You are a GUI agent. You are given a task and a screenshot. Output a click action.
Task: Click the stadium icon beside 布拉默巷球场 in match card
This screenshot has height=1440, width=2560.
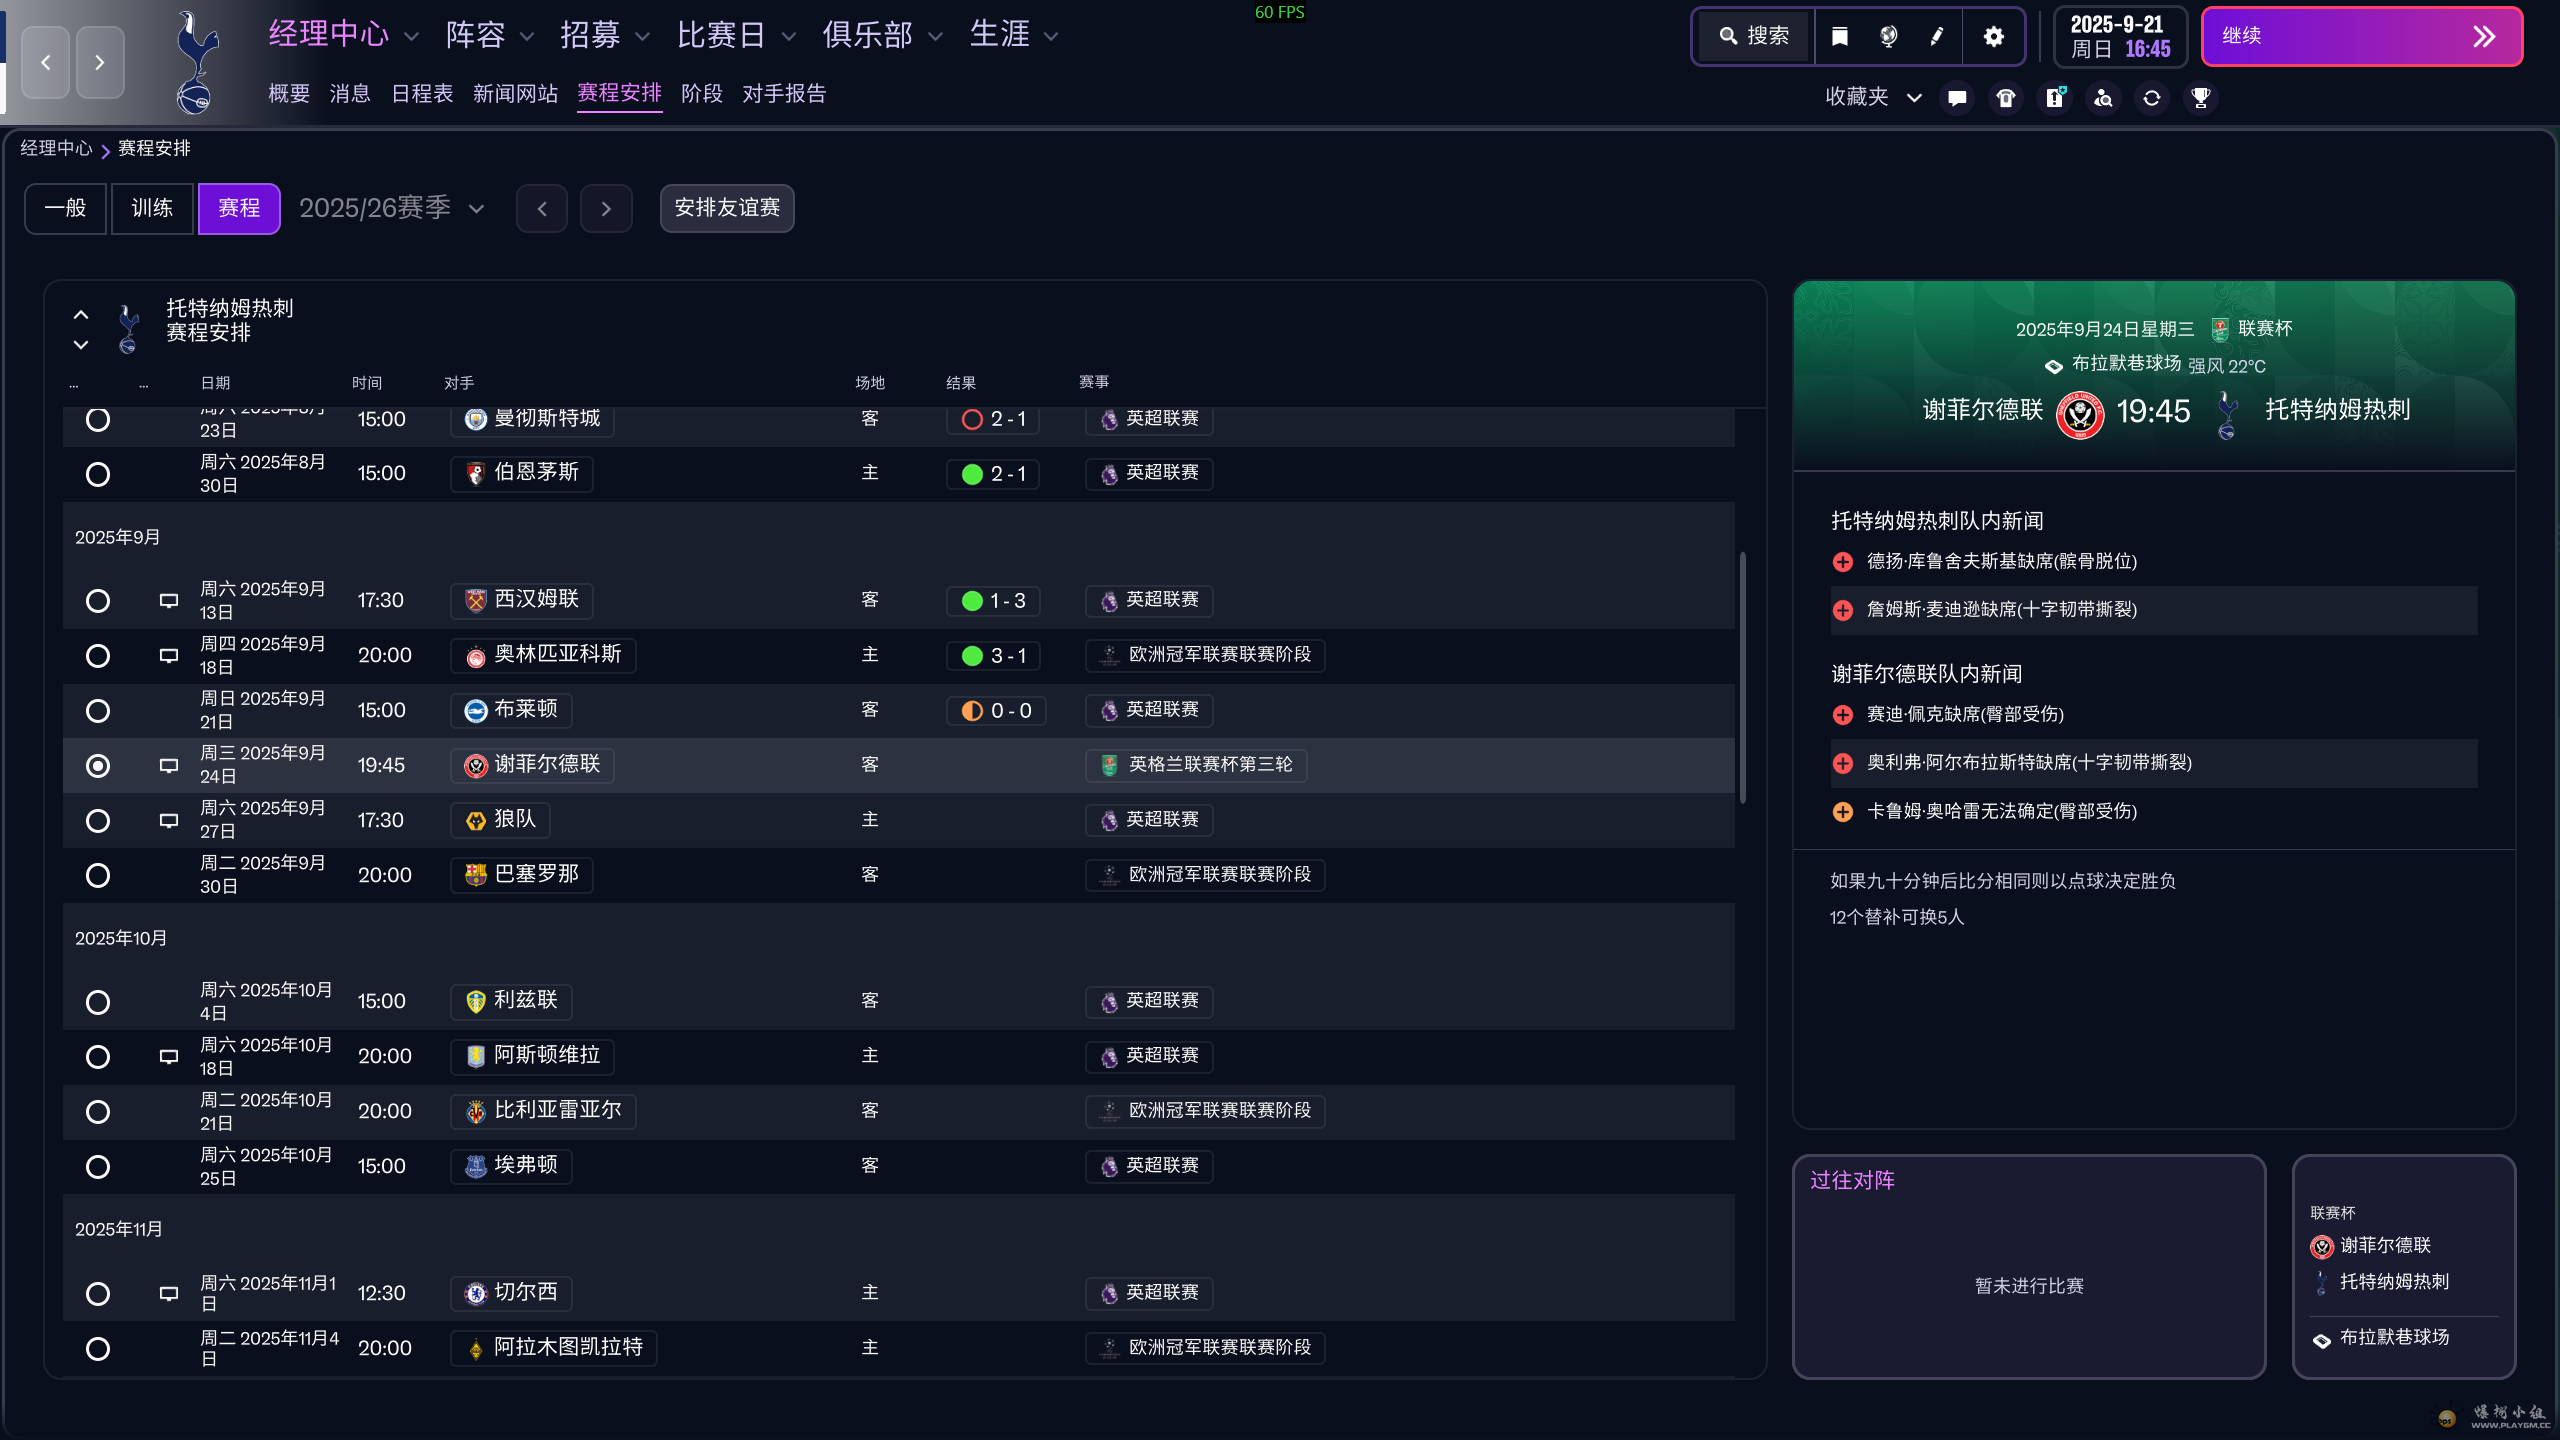(2054, 366)
